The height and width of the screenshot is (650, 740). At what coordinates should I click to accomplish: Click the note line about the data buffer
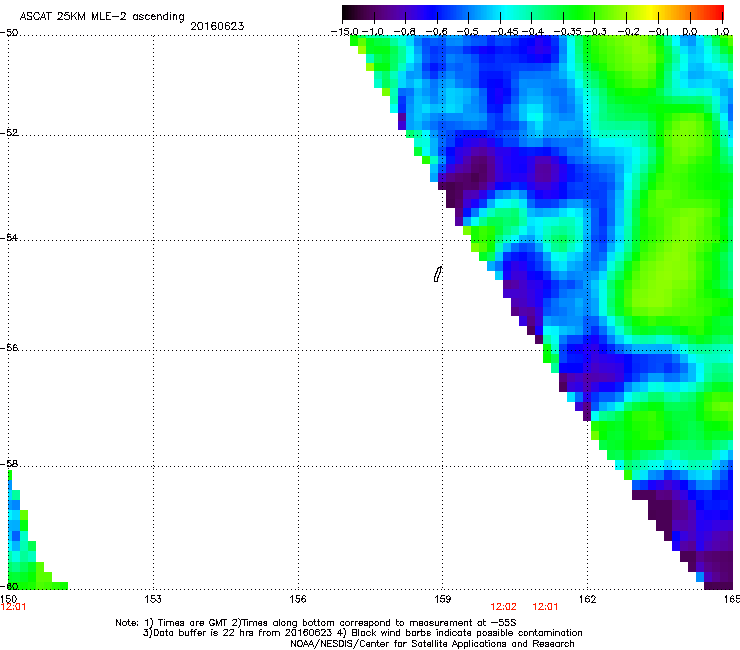pos(362,633)
